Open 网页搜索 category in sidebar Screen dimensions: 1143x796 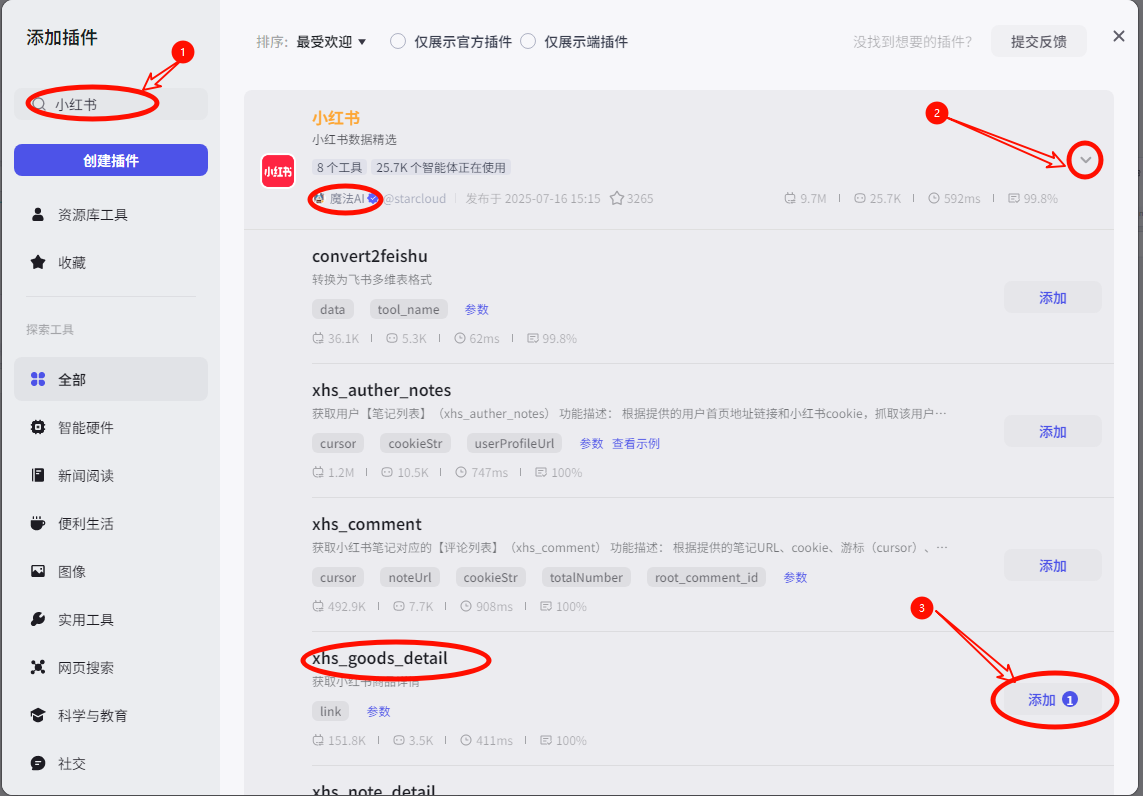click(85, 668)
